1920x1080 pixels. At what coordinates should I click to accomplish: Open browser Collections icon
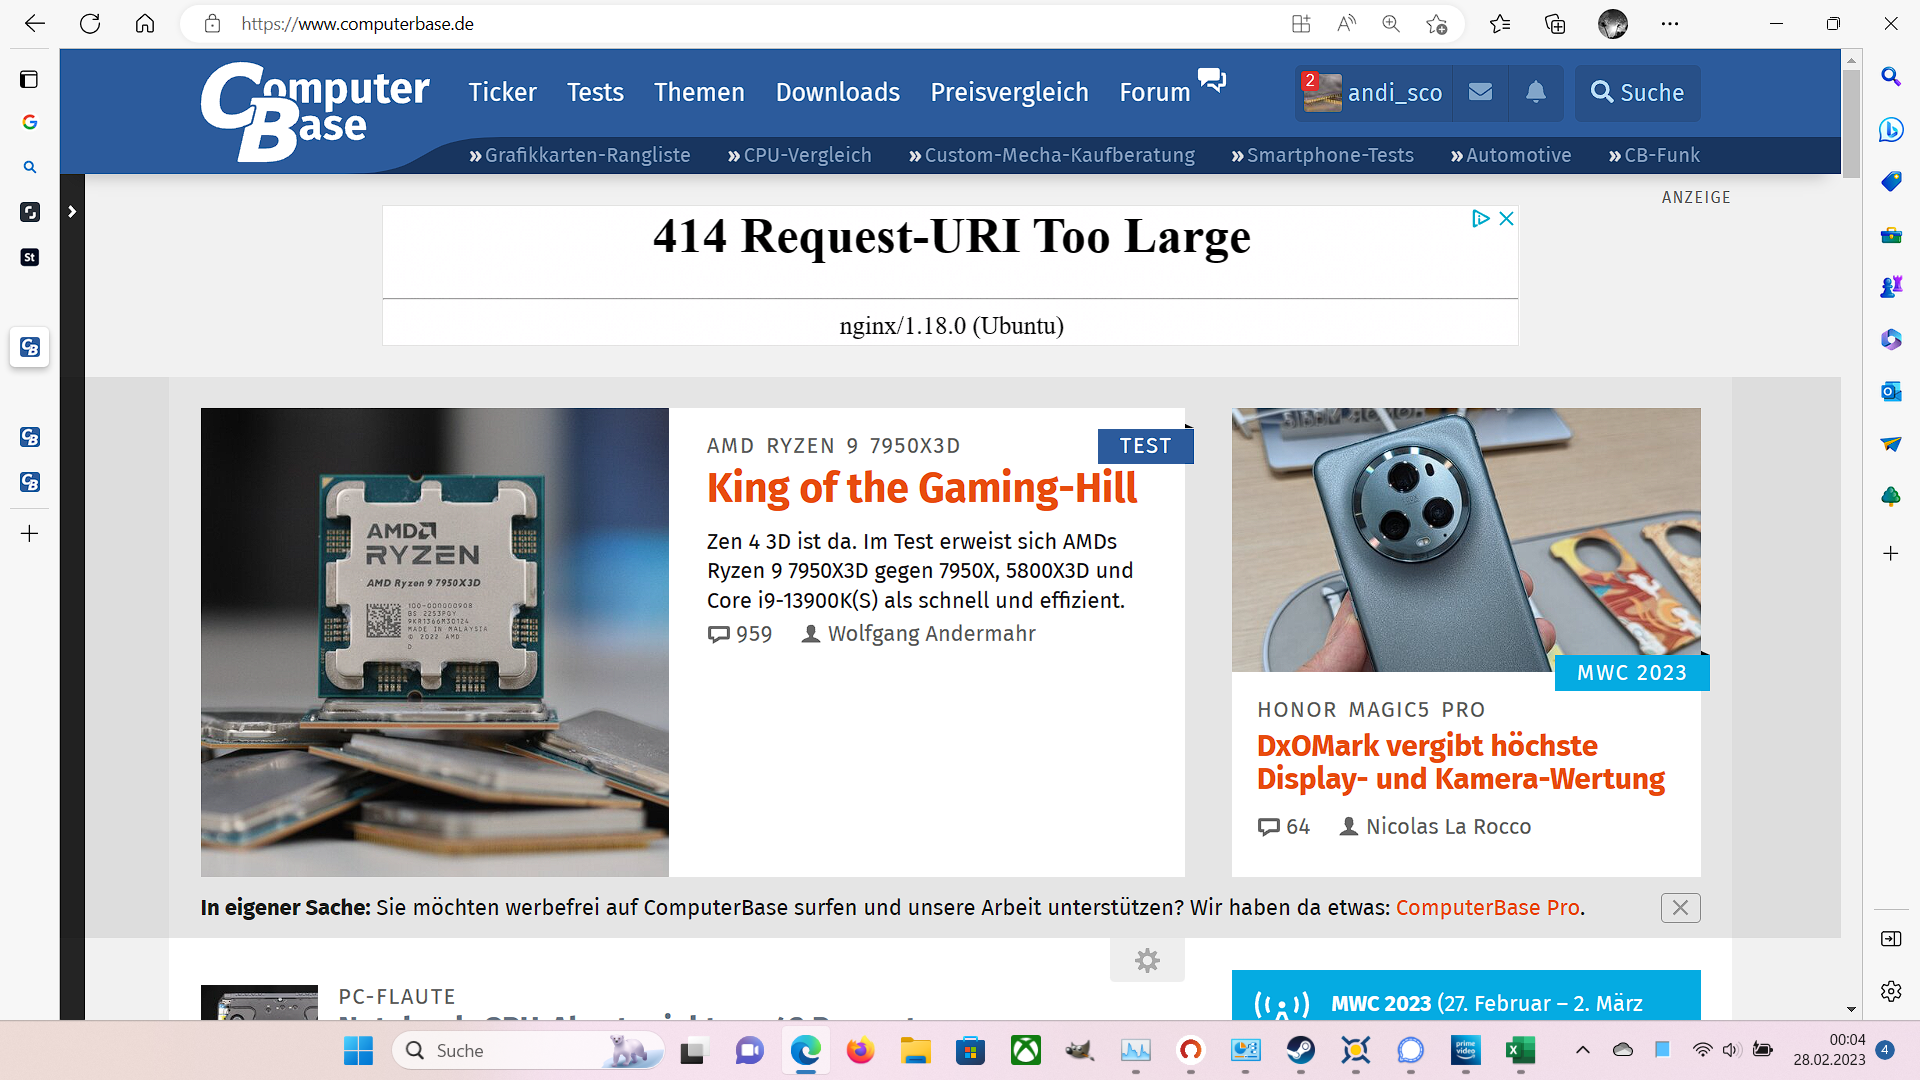click(x=1554, y=24)
